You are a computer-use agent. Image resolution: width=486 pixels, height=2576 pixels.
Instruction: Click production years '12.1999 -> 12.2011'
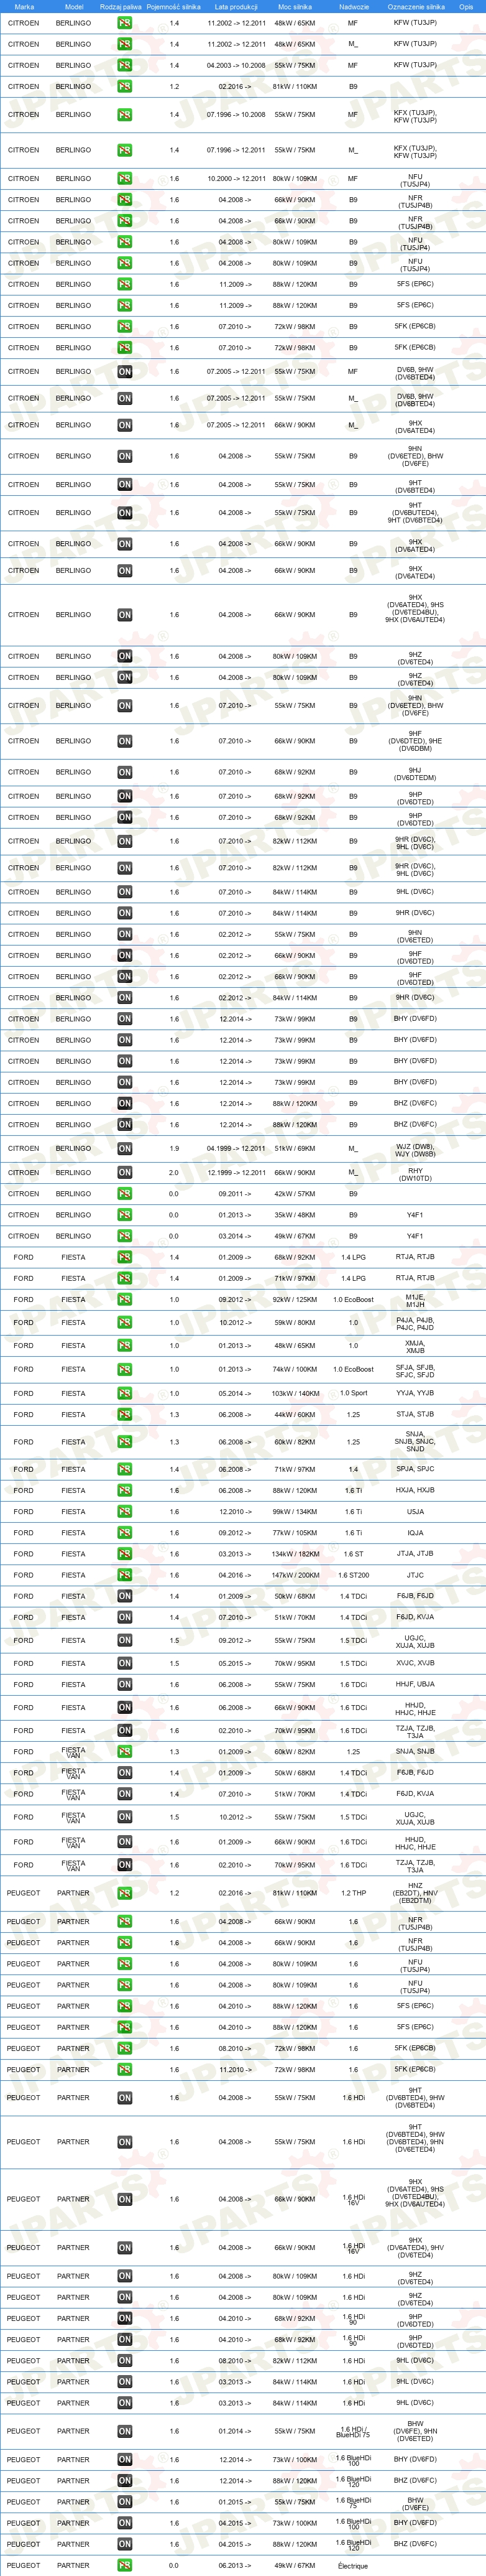coord(236,1173)
